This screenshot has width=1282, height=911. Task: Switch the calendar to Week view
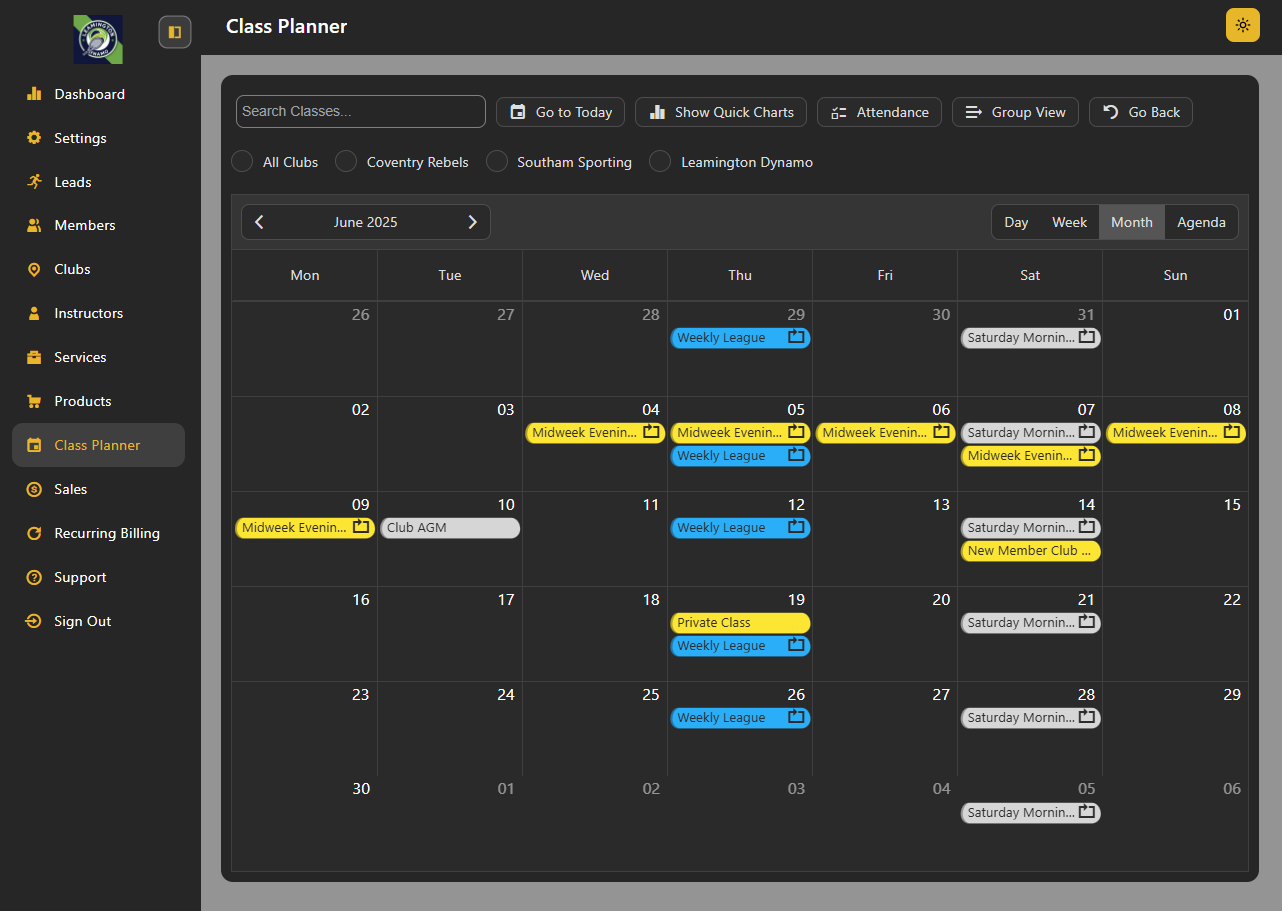tap(1069, 222)
